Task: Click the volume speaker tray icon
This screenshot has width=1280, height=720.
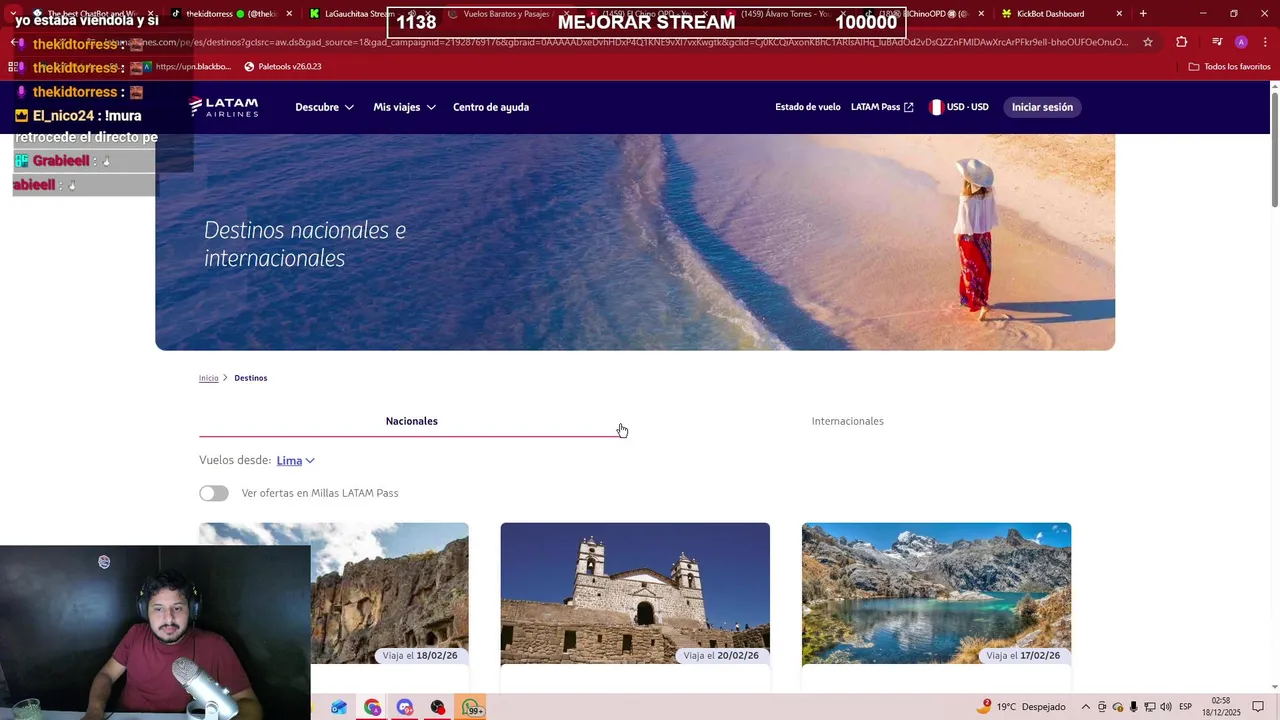Action: point(1166,707)
